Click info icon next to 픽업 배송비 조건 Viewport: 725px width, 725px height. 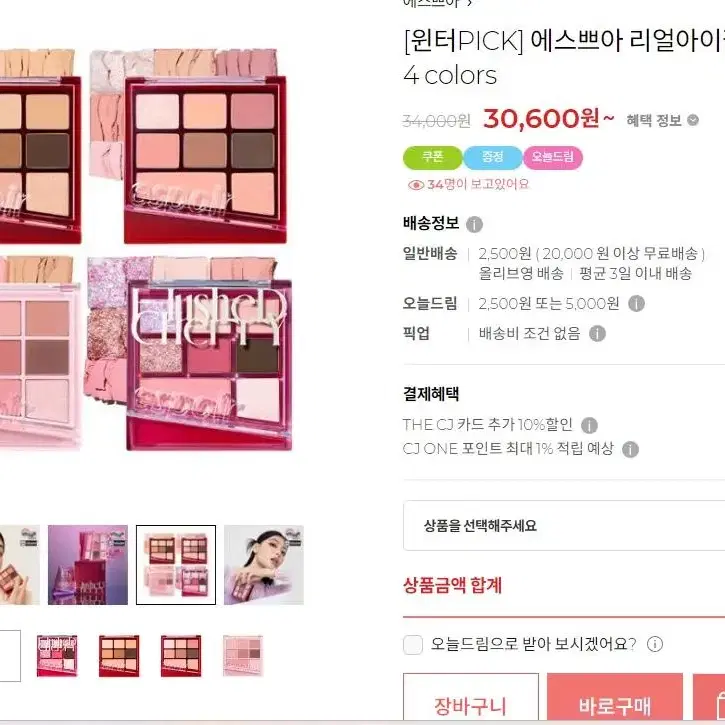tap(597, 333)
